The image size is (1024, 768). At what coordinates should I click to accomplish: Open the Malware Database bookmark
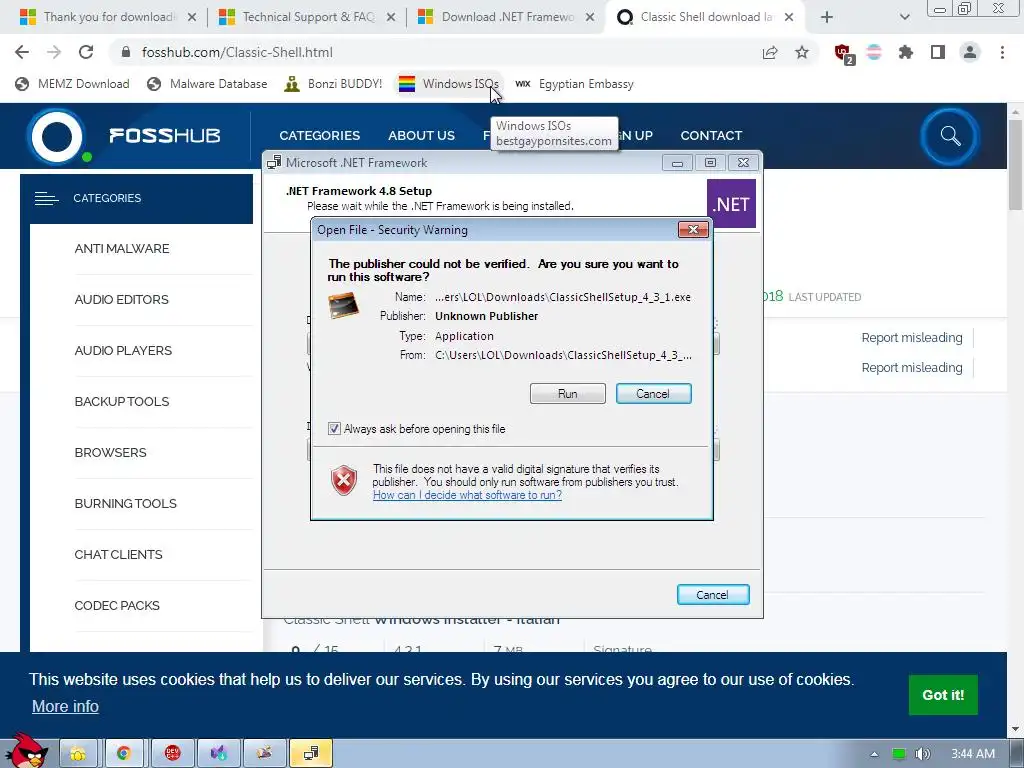click(x=208, y=84)
